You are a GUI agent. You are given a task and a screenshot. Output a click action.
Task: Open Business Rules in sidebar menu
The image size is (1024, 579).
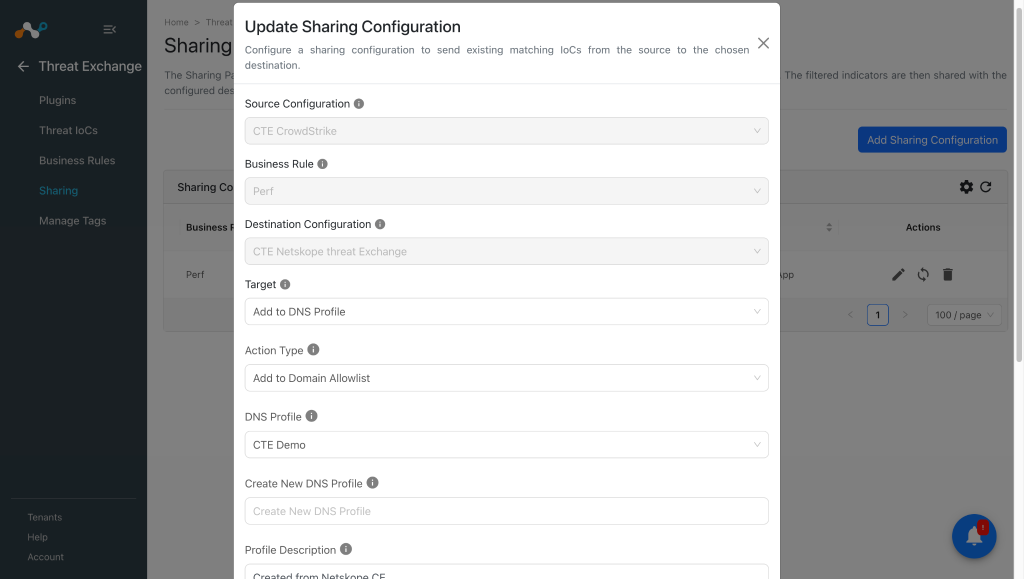pos(76,161)
